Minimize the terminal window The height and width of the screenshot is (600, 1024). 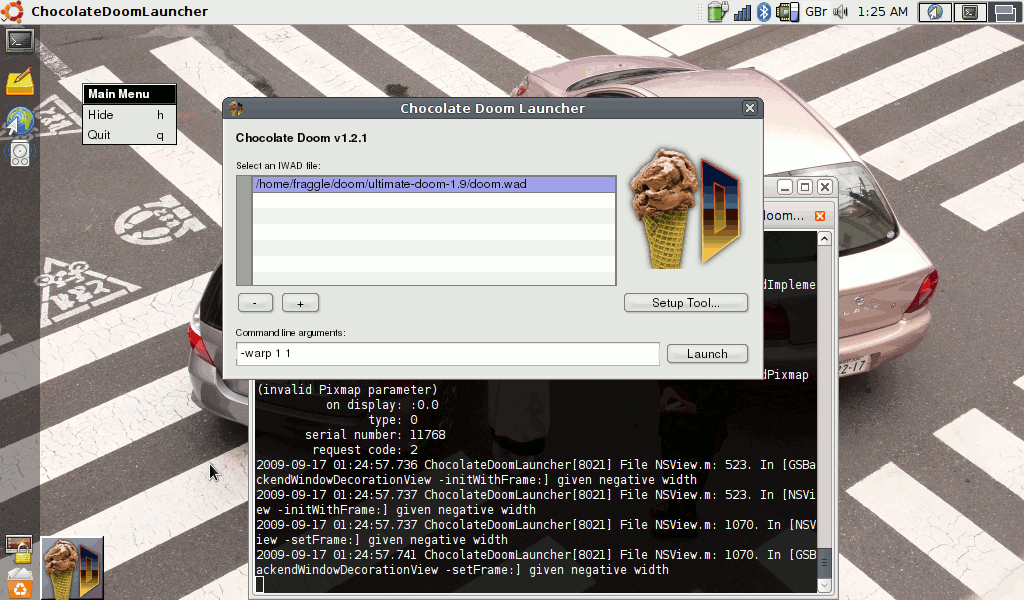[x=785, y=187]
